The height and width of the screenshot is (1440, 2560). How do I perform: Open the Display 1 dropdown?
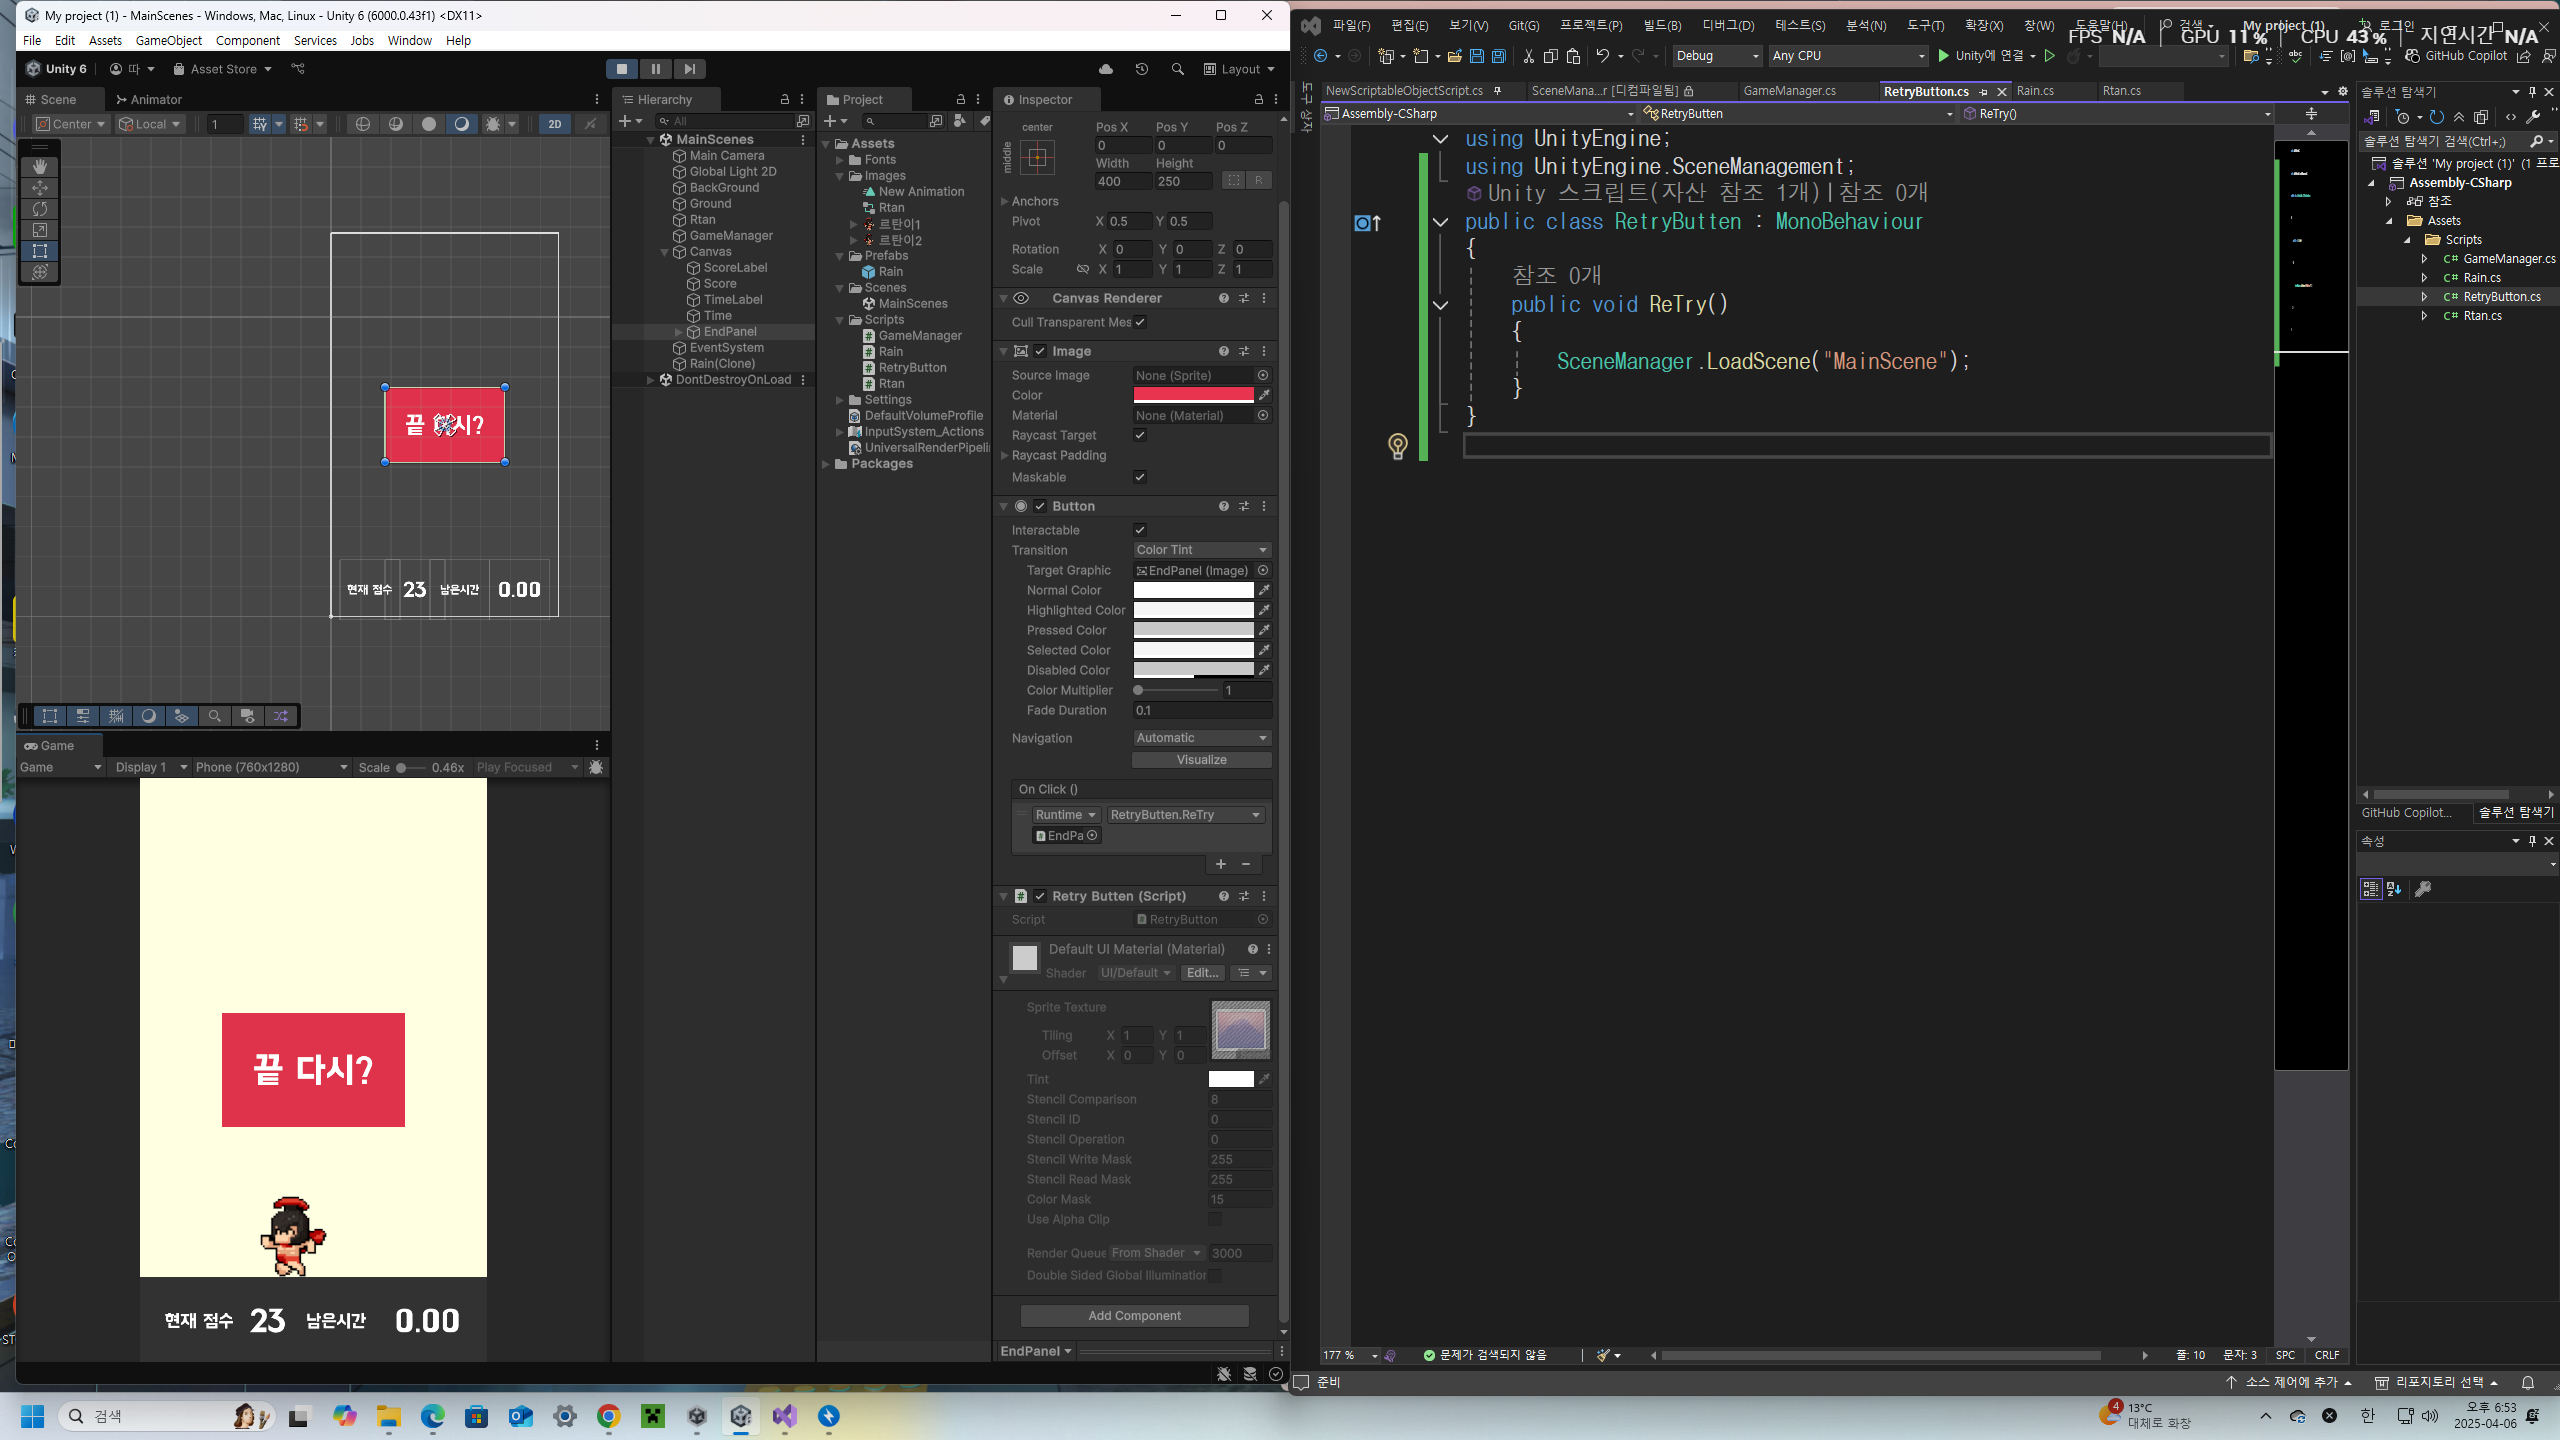click(x=151, y=767)
